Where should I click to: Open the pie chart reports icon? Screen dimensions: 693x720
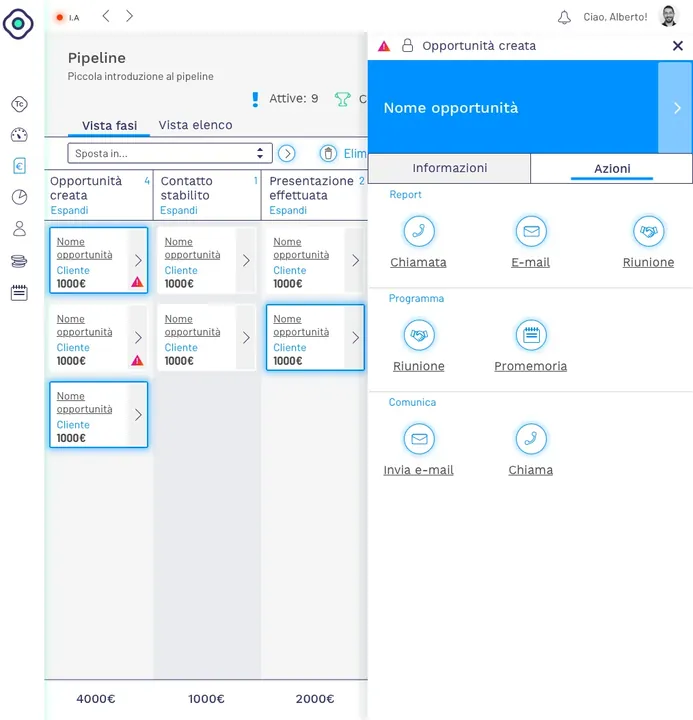click(19, 197)
